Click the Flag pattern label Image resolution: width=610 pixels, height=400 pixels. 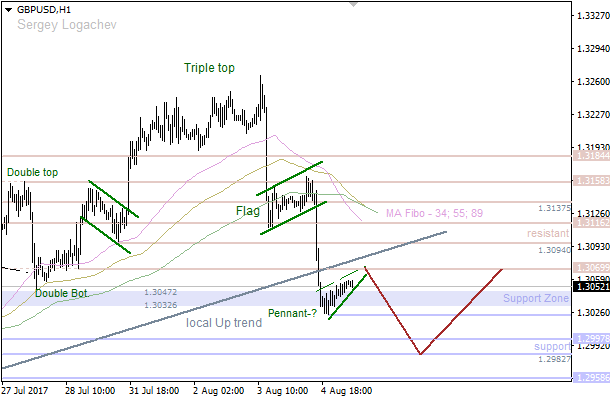(247, 211)
